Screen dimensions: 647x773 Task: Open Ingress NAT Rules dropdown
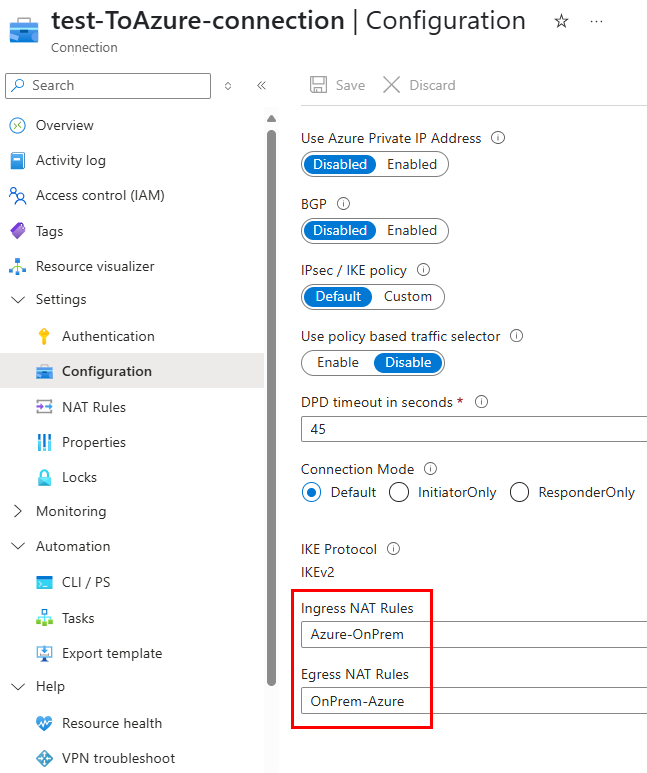[x=474, y=634]
